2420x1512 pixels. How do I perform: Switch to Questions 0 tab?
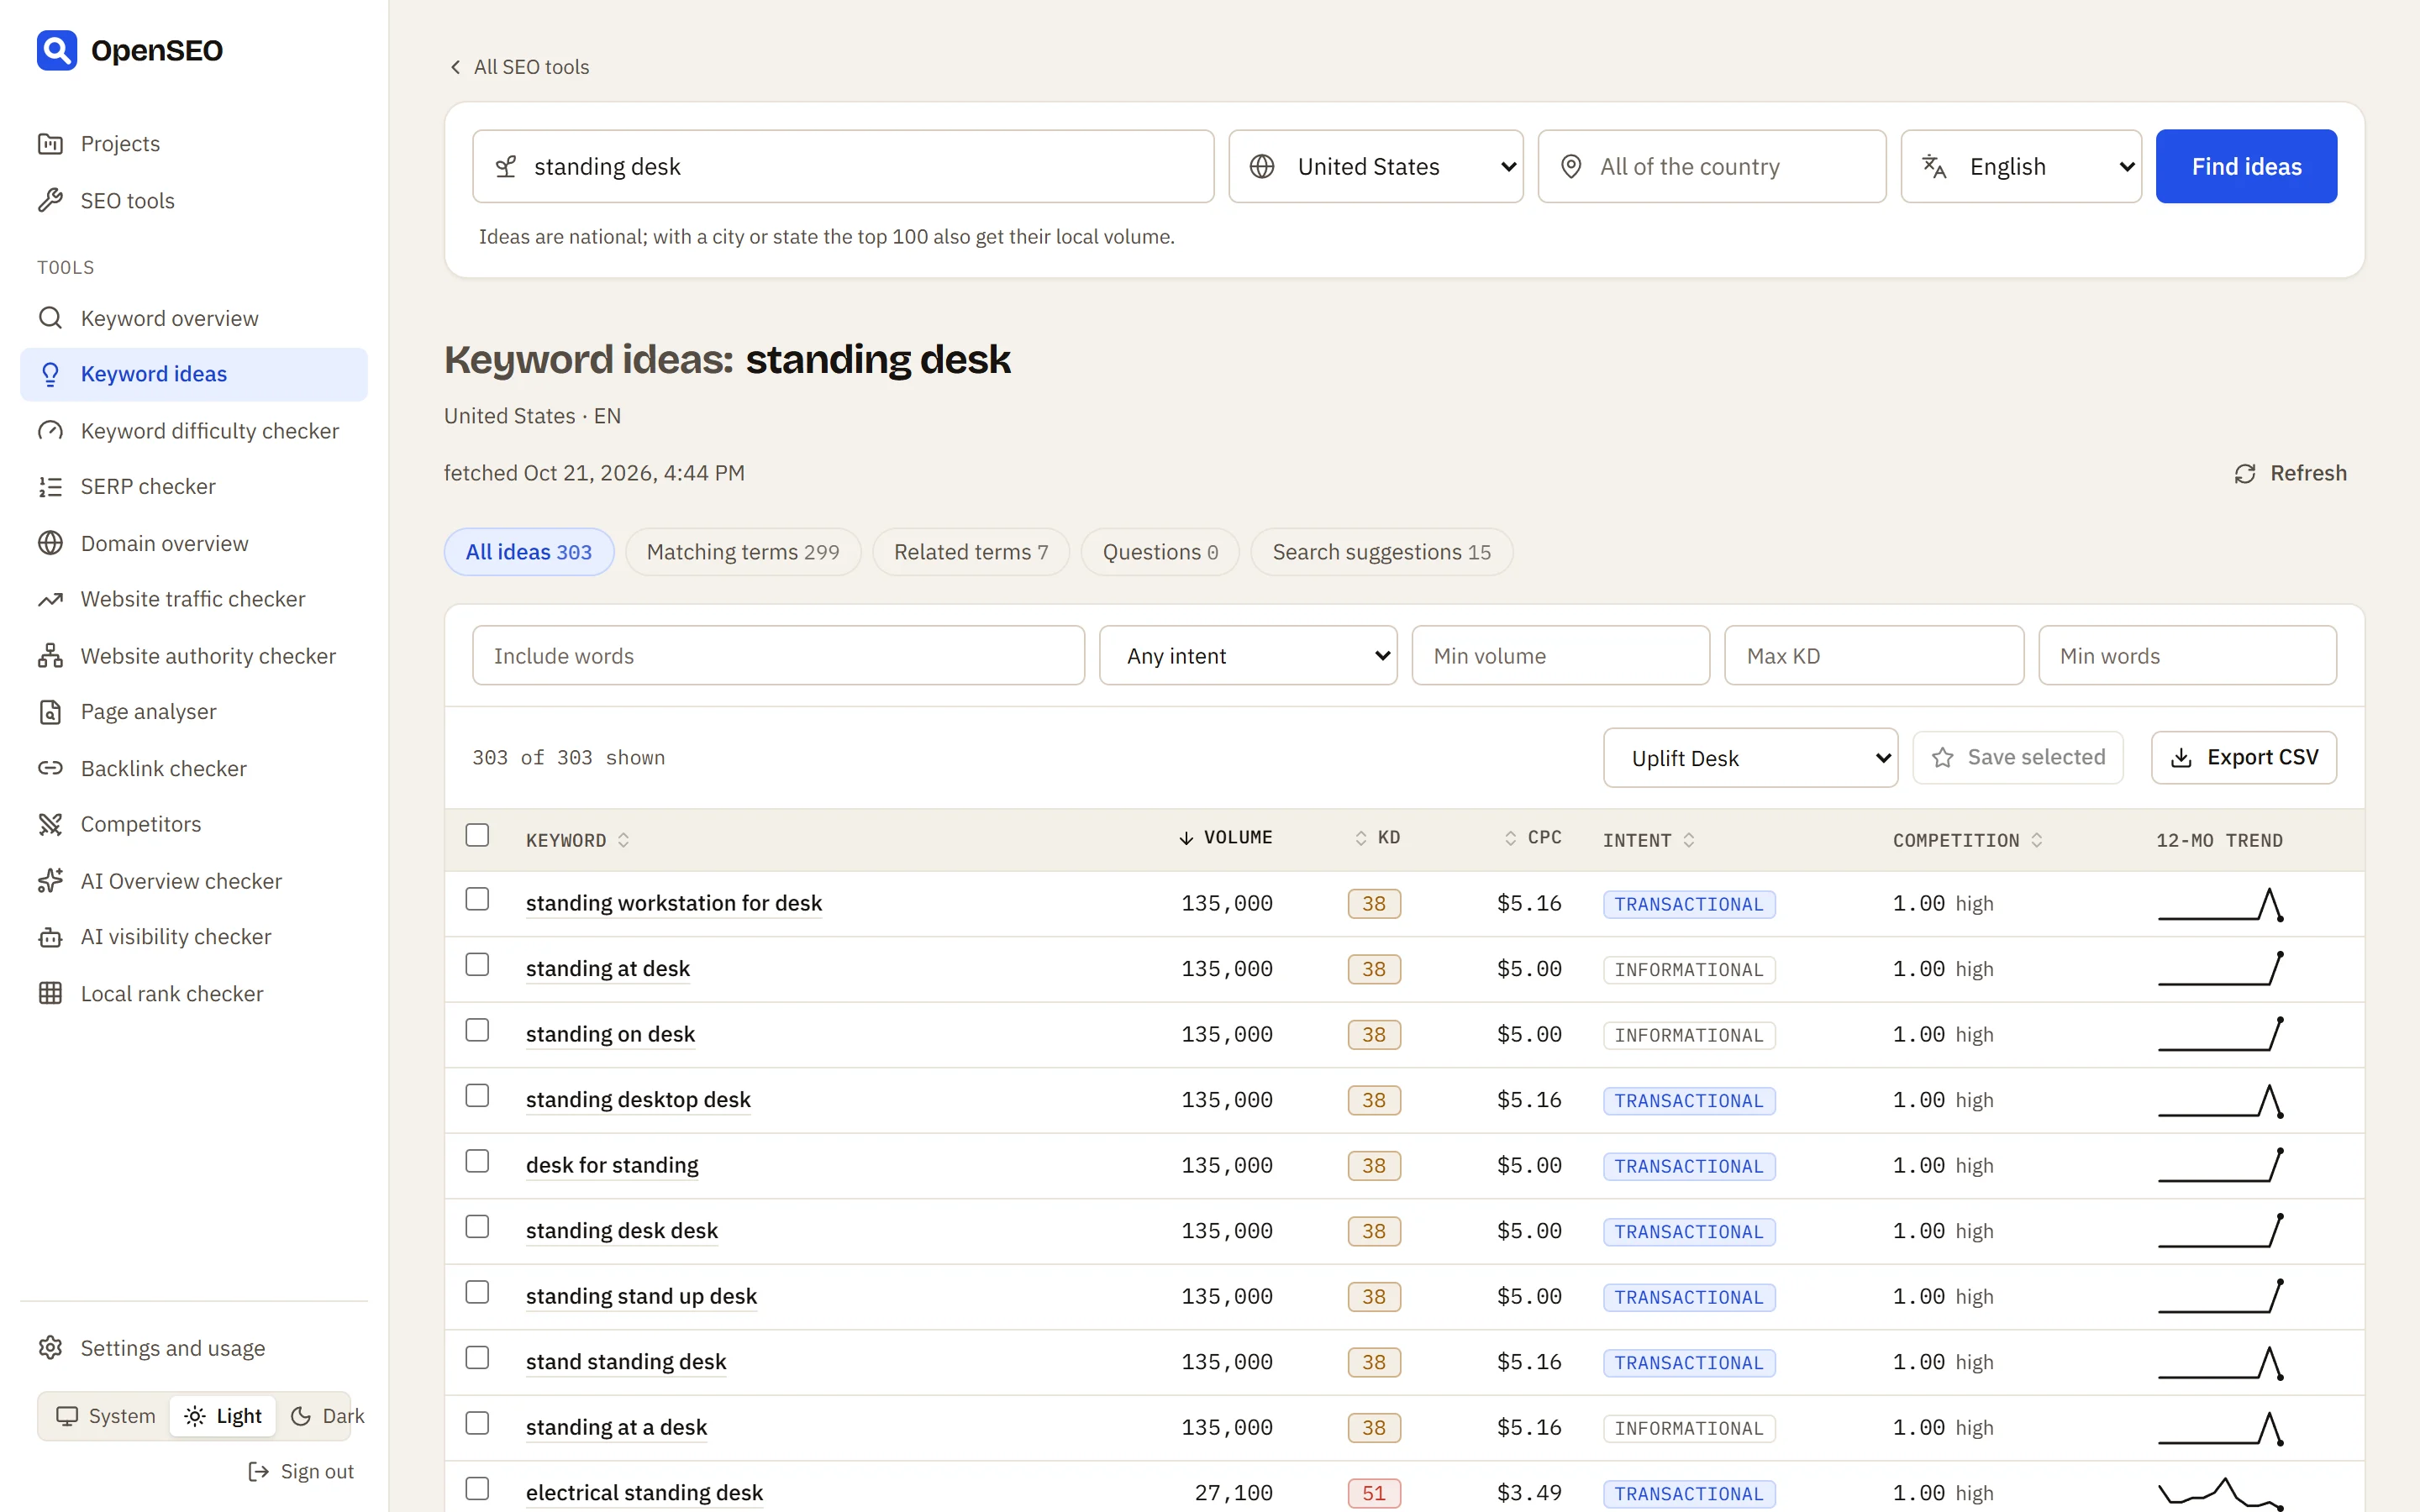(1160, 552)
